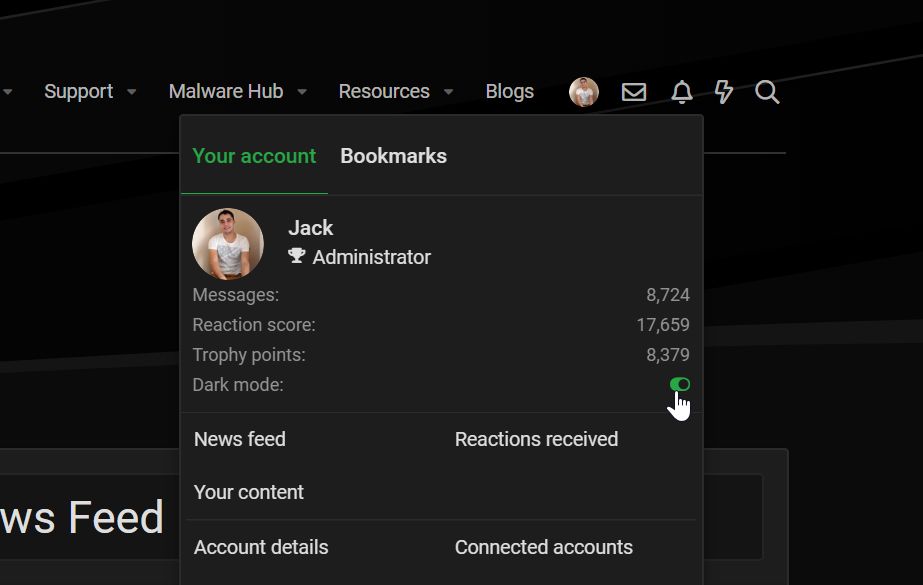Expand the Malware Hub dropdown arrow

[302, 92]
